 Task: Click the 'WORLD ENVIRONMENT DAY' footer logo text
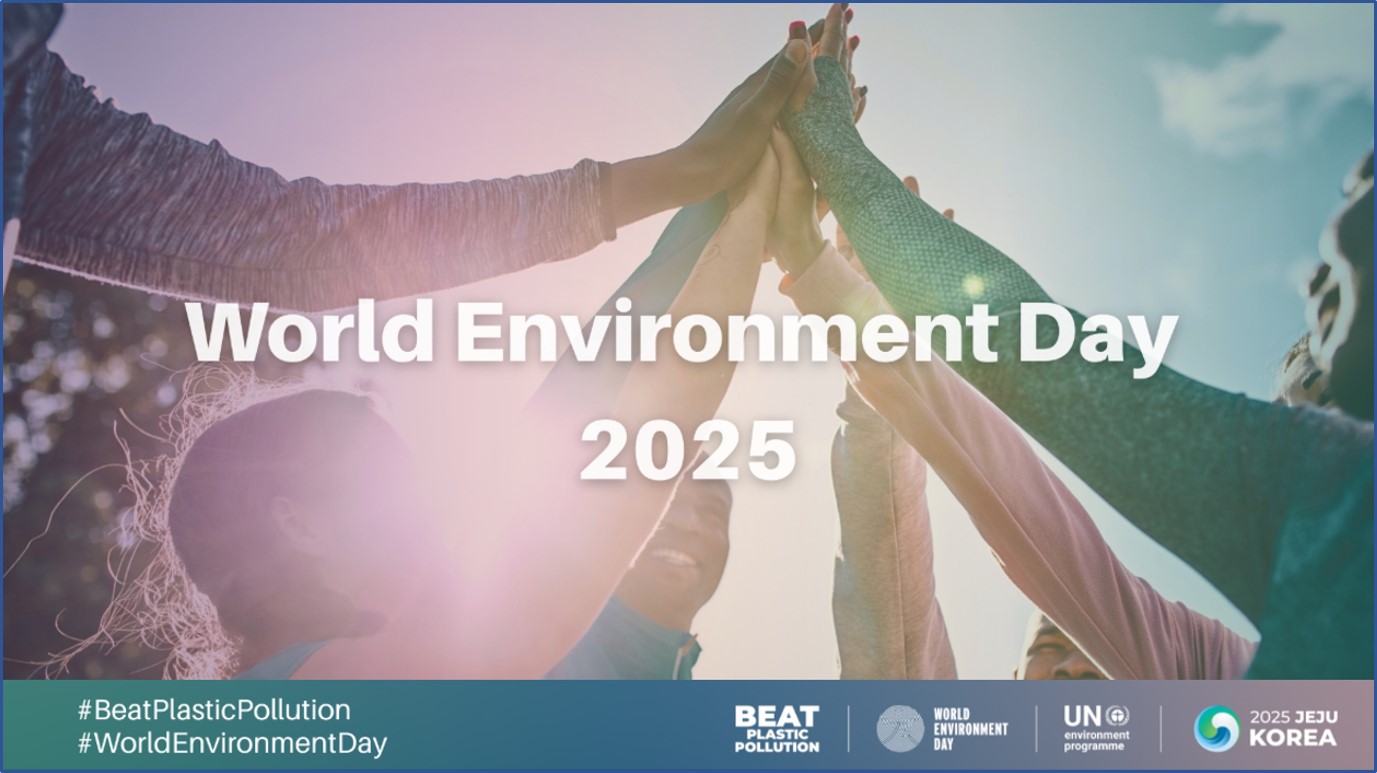[970, 729]
